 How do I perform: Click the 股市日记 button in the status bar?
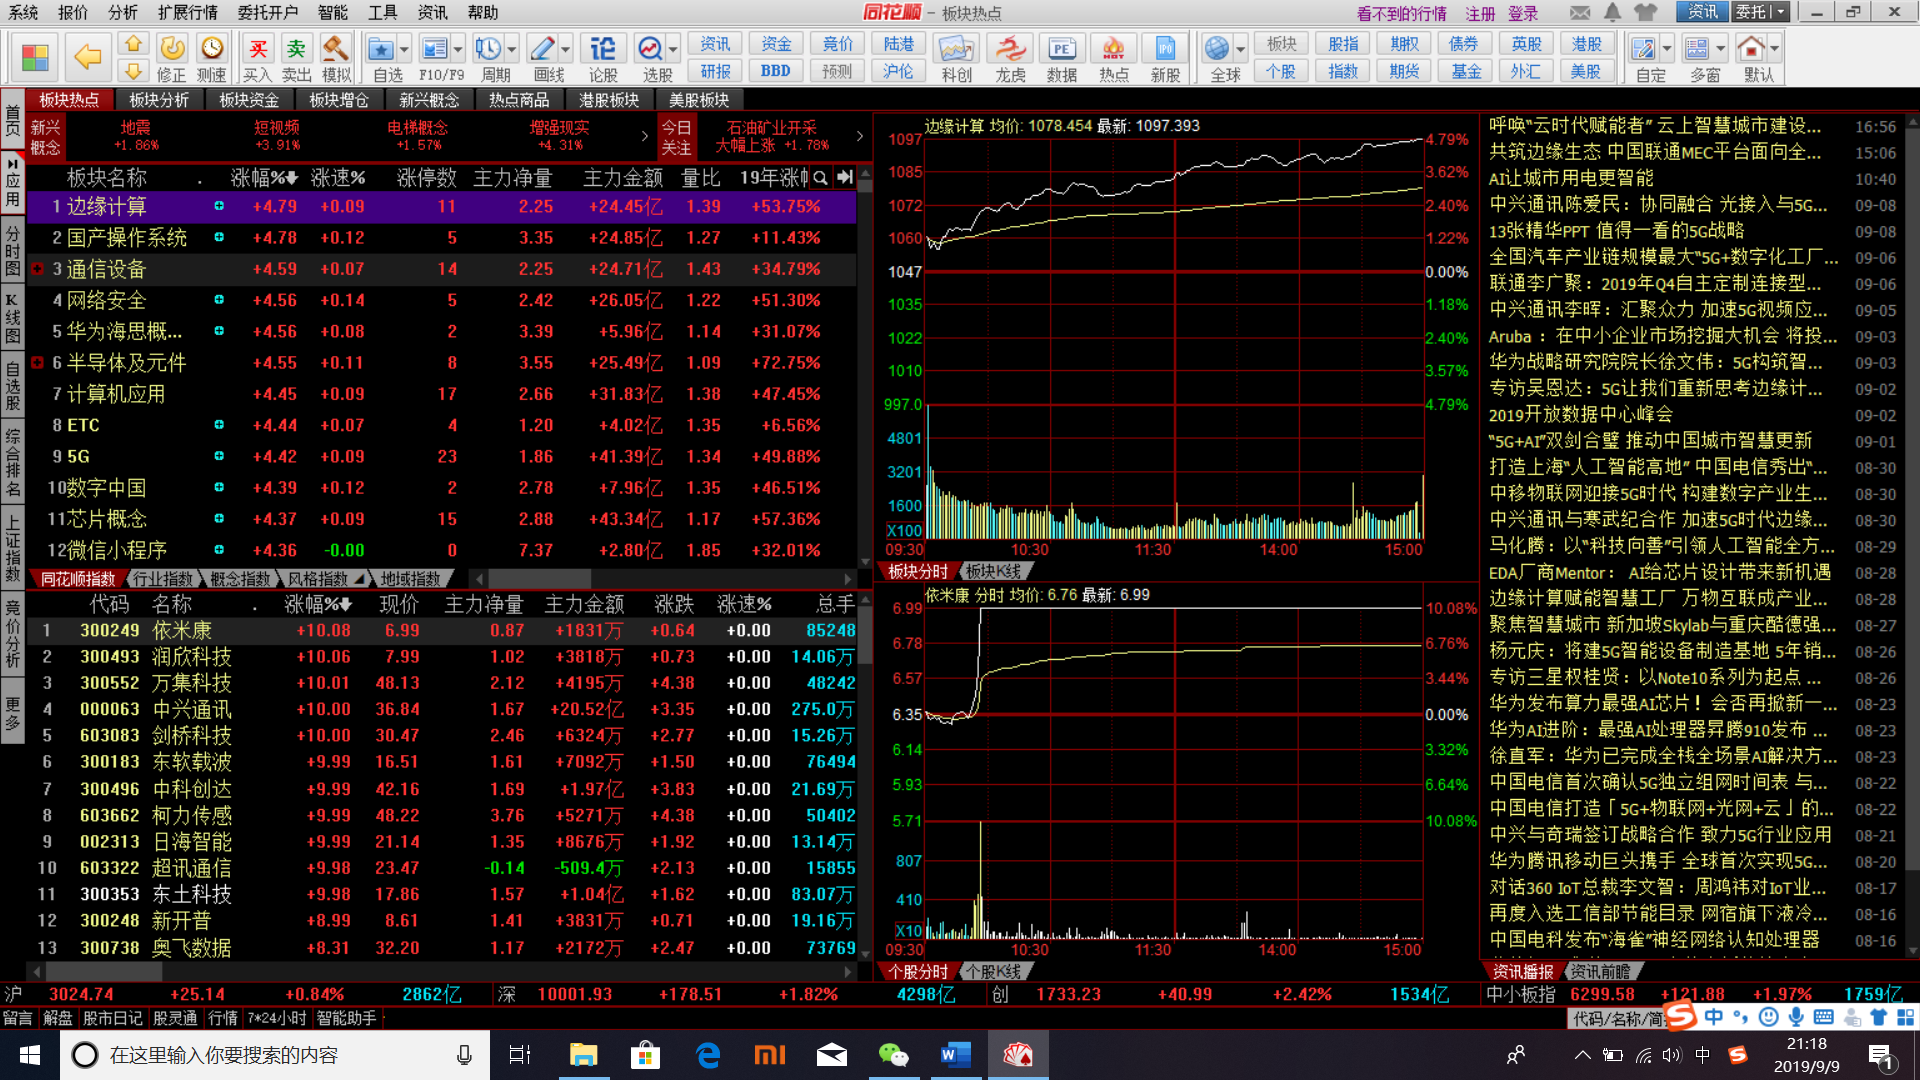point(112,1018)
